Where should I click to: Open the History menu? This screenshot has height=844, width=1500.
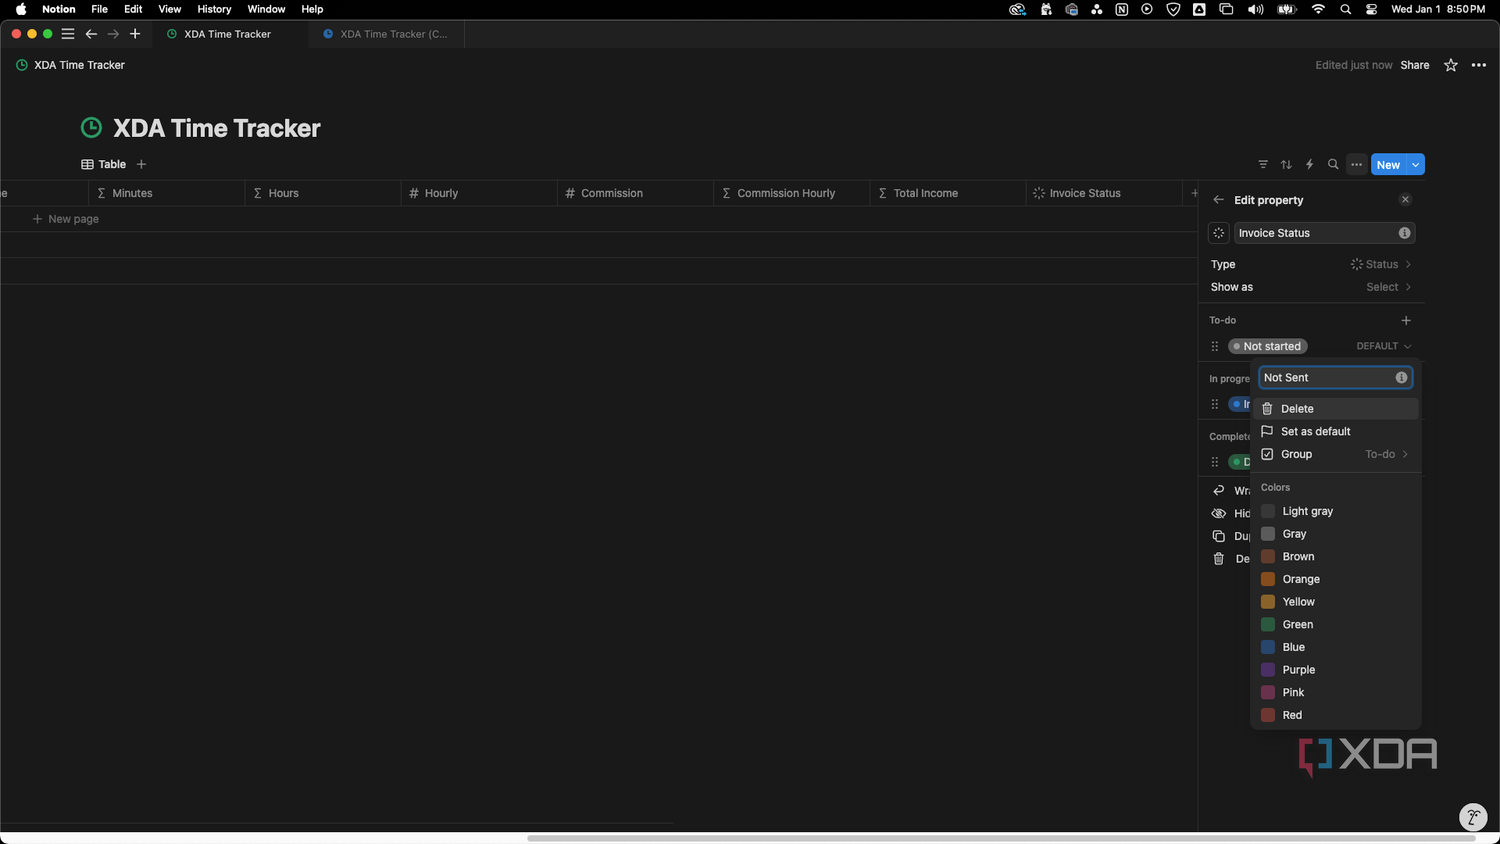click(214, 9)
